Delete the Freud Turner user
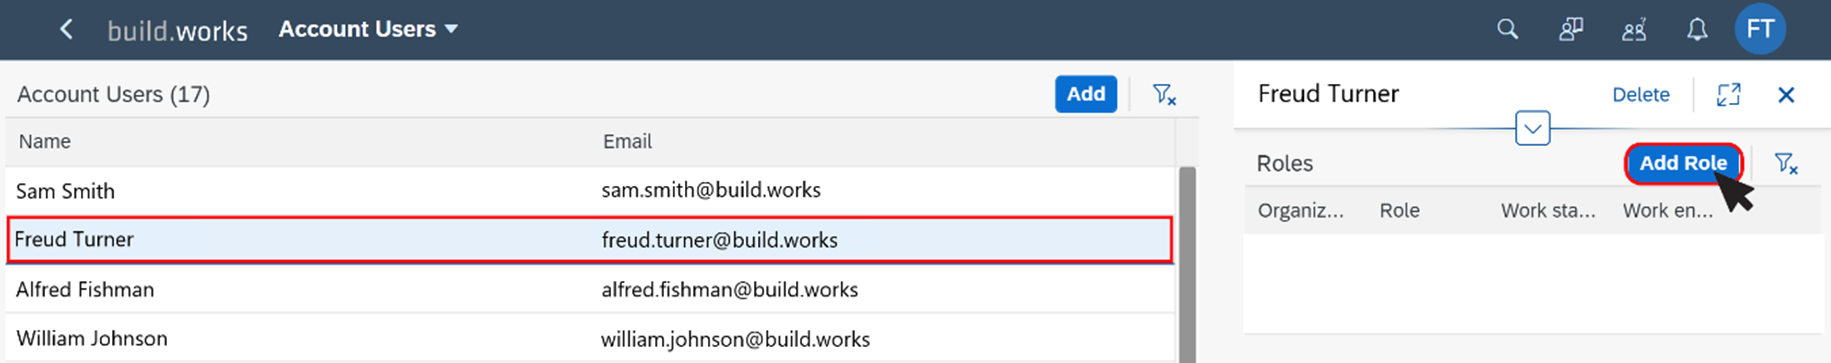The height and width of the screenshot is (363, 1831). click(x=1641, y=94)
